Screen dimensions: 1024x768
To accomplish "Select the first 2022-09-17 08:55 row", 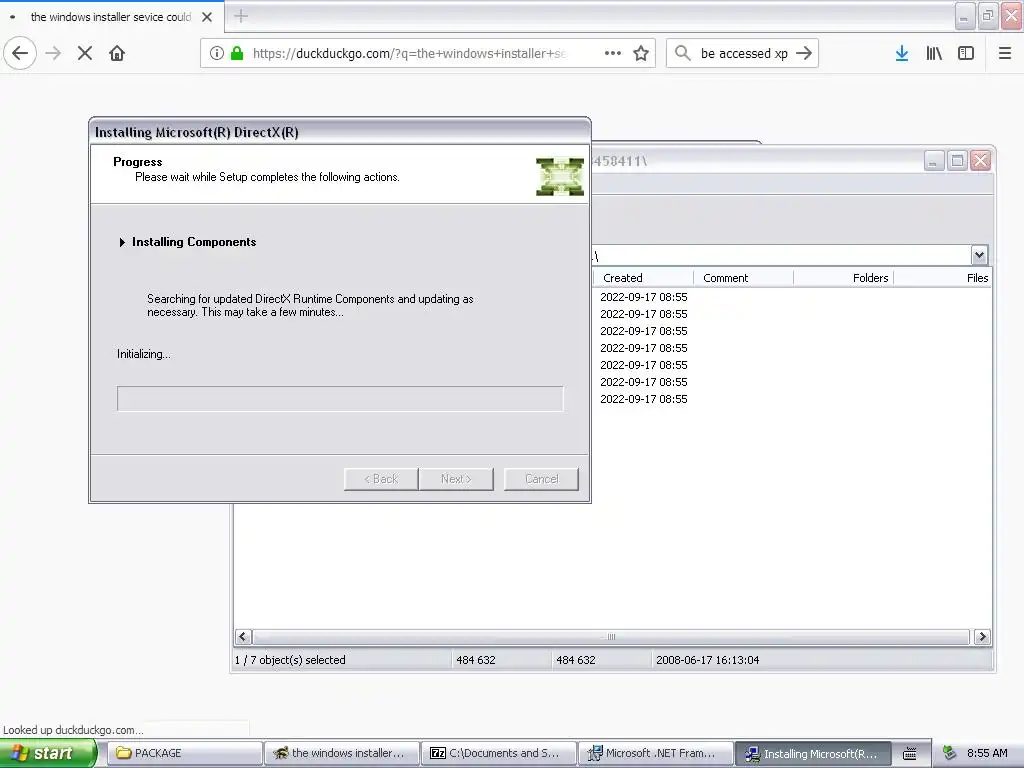I will 643,297.
